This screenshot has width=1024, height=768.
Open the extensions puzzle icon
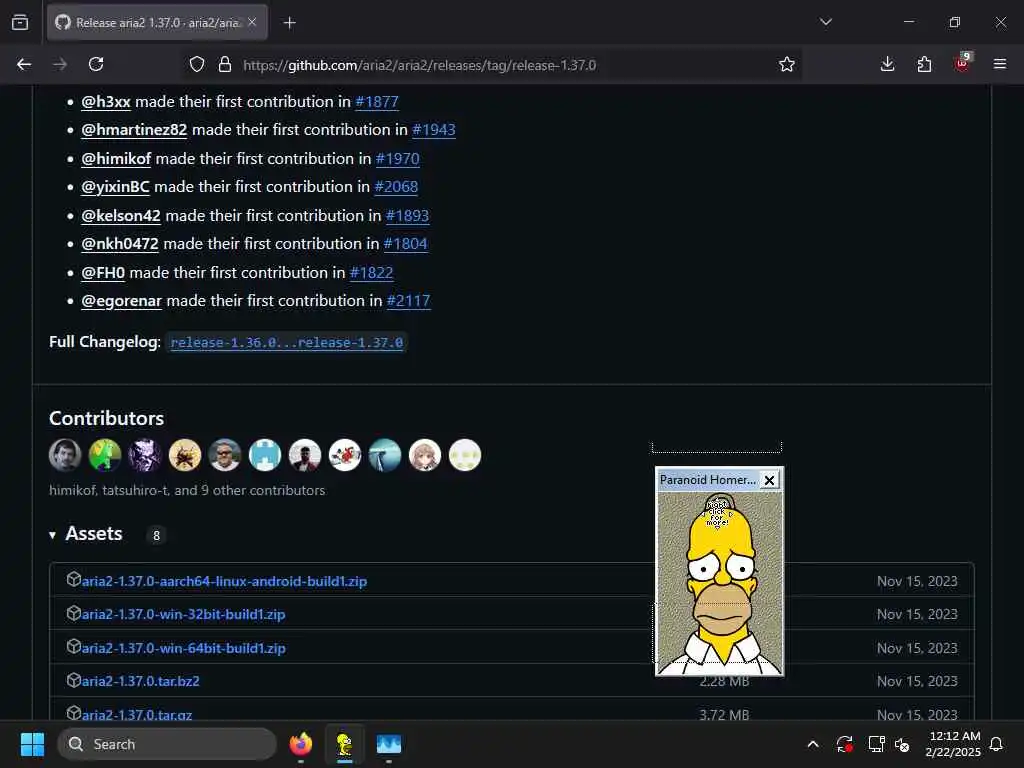coord(924,64)
